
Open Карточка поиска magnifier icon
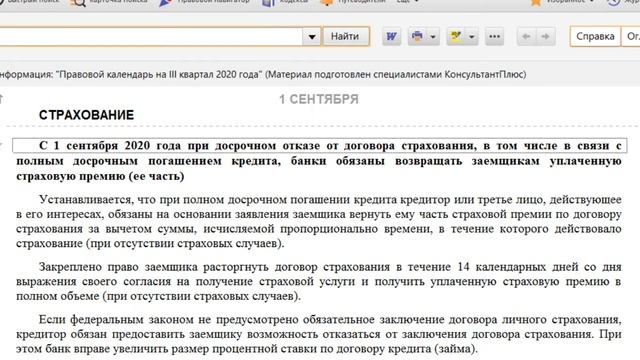click(78, 2)
